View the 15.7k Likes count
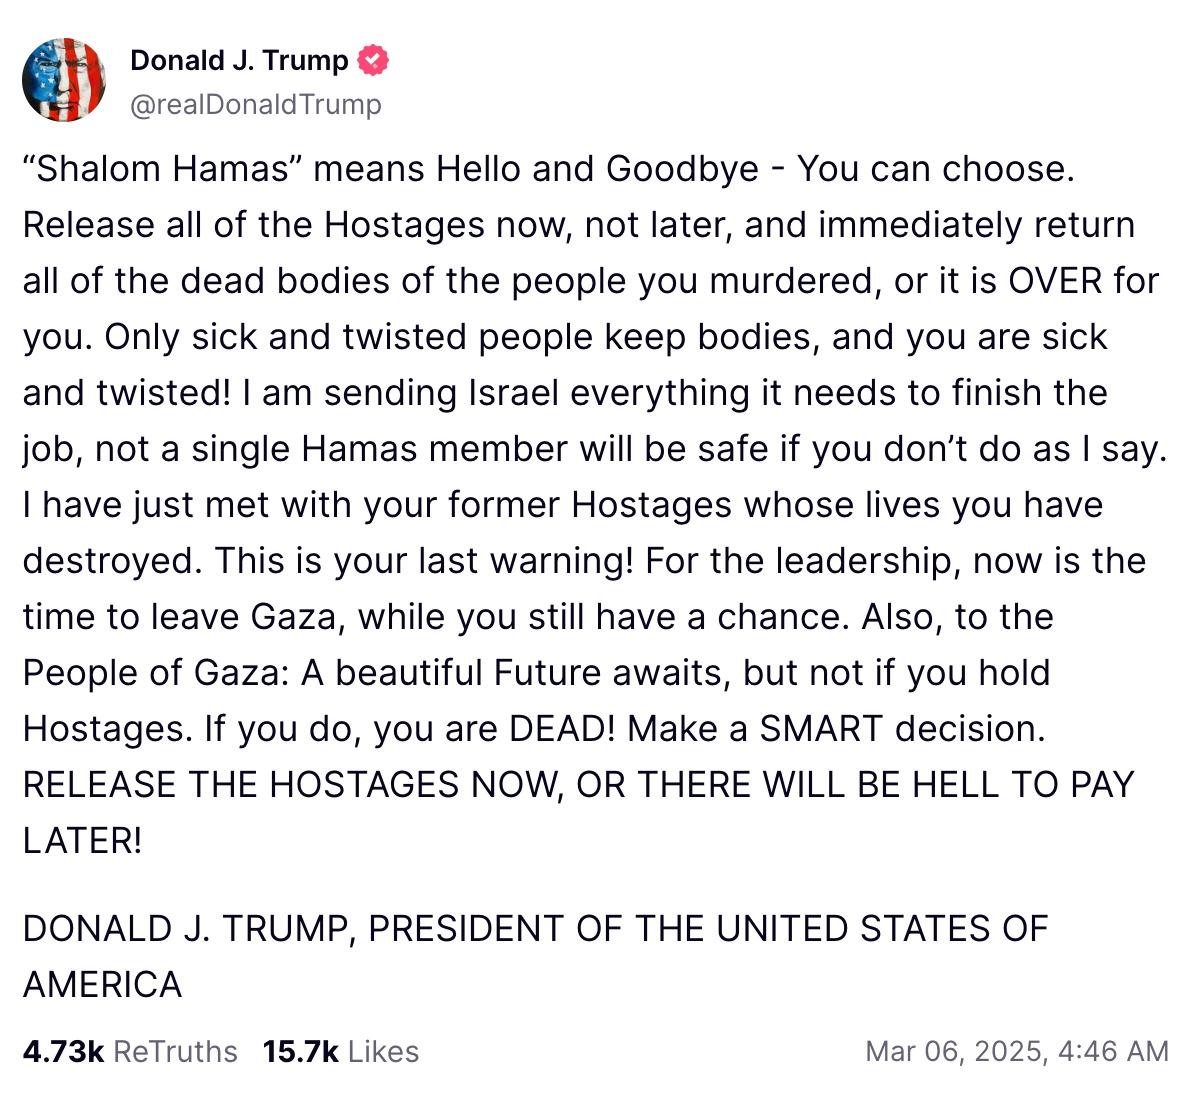The image size is (1190, 1096). tap(340, 1051)
